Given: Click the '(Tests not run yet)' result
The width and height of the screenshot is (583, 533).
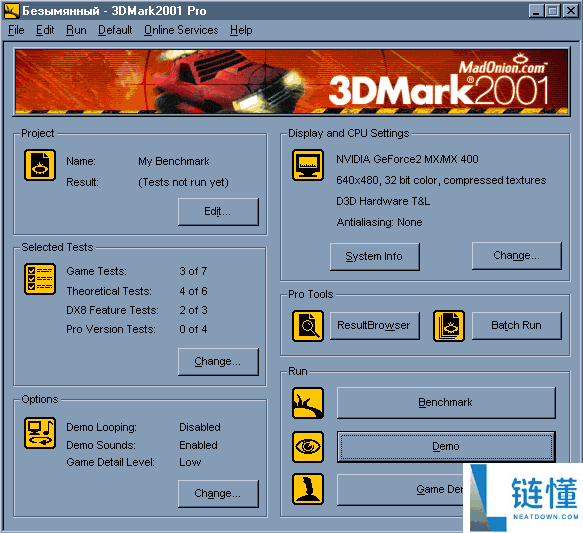Looking at the screenshot, I should [x=183, y=182].
